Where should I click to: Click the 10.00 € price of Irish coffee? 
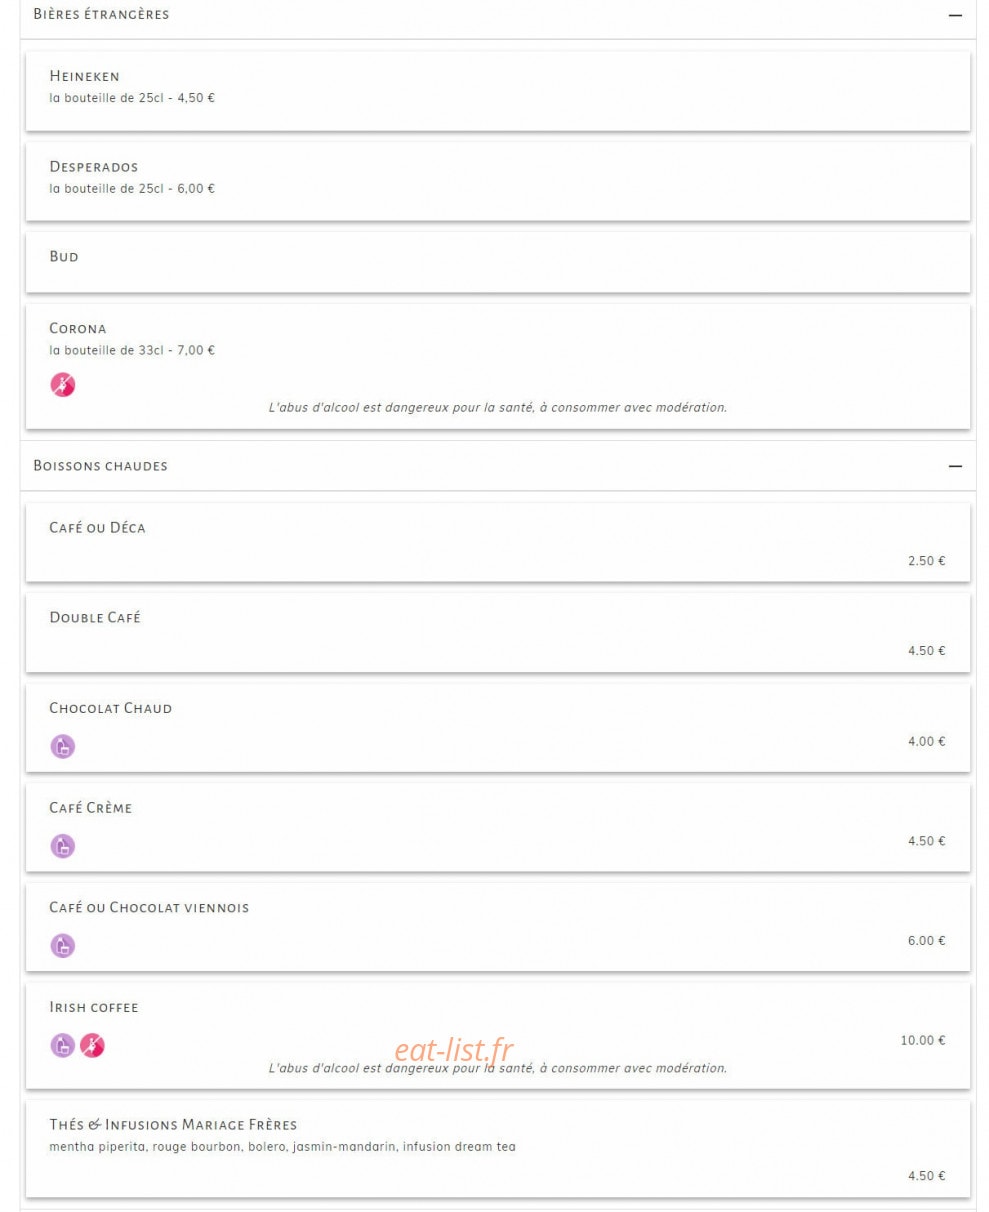pyautogui.click(x=922, y=1041)
